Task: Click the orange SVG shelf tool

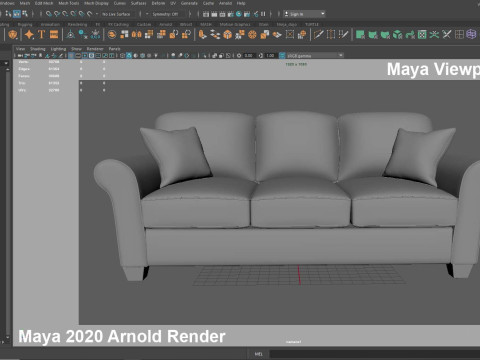Action: (54, 34)
